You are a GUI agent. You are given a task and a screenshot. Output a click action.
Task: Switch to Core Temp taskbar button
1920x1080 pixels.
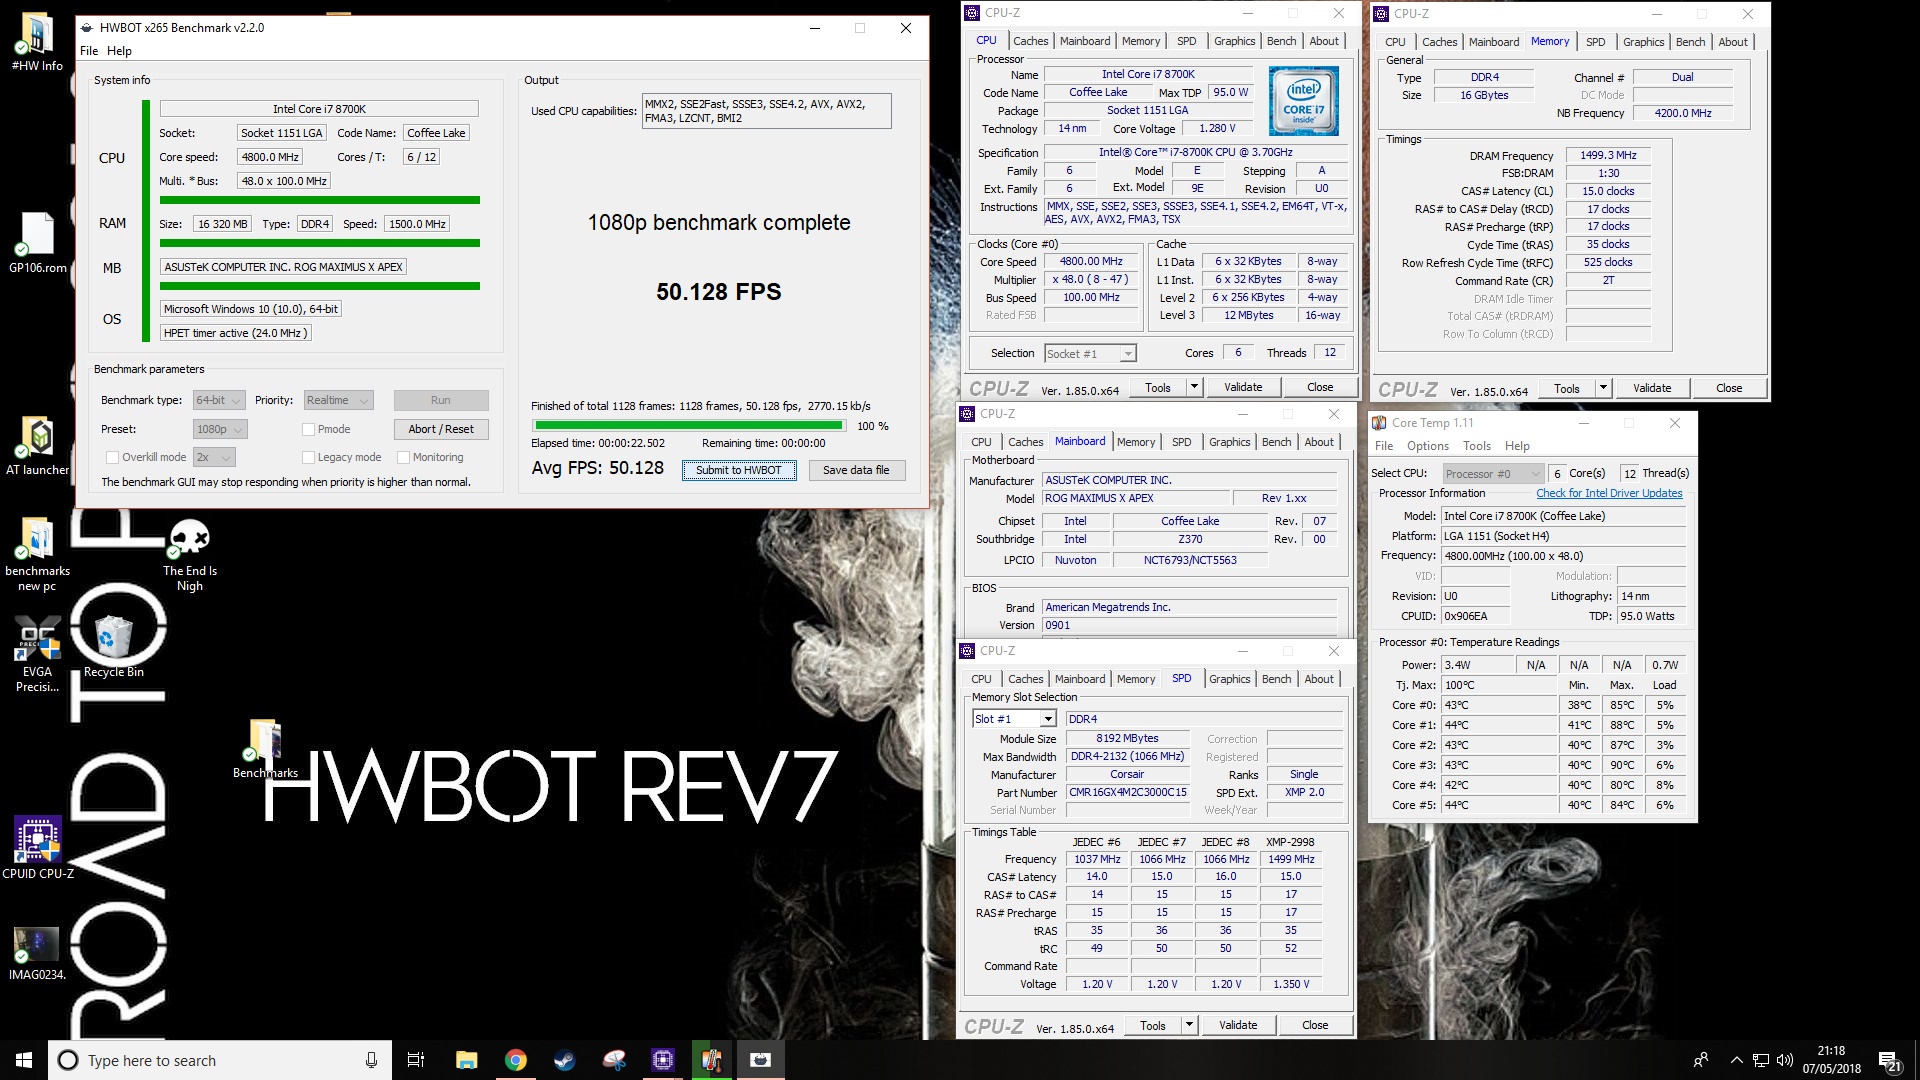pos(711,1060)
